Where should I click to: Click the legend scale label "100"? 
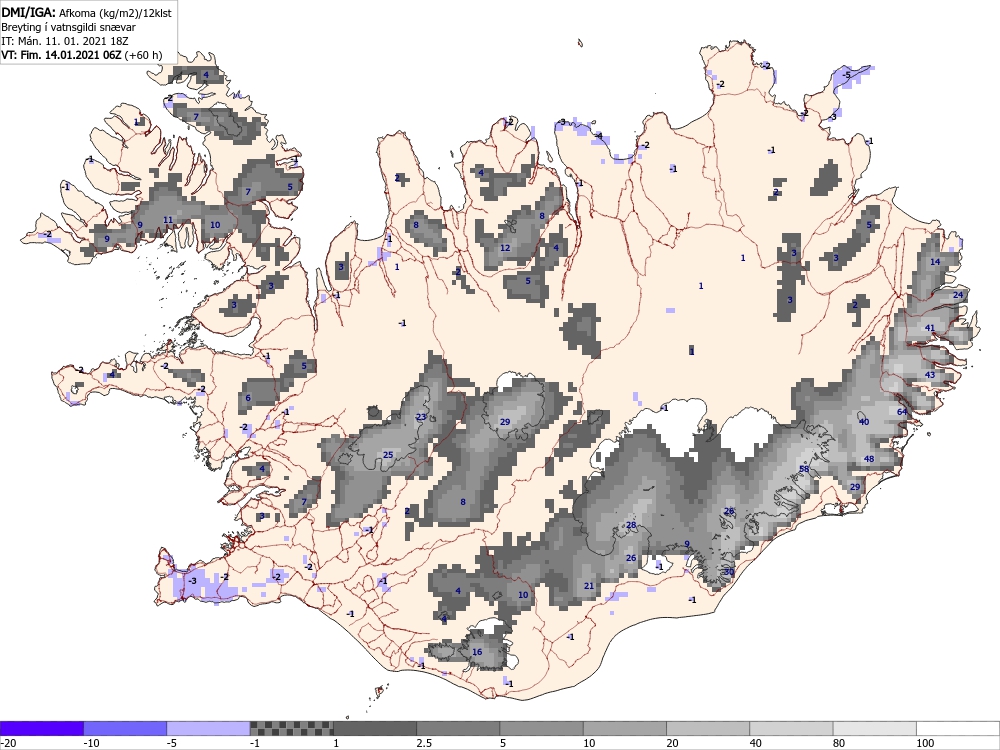pos(925,743)
